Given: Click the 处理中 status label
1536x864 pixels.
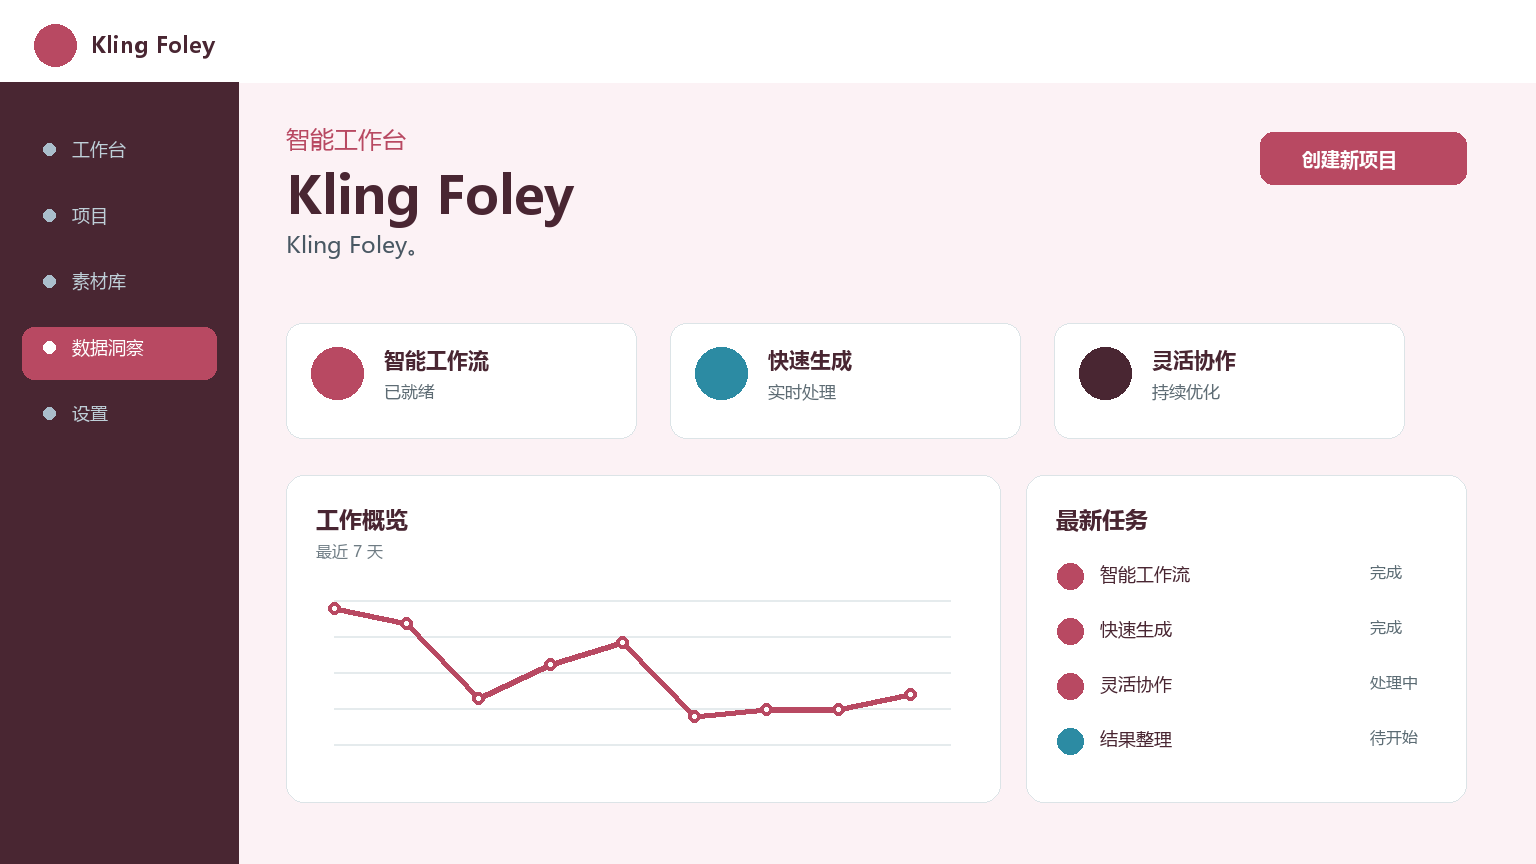Looking at the screenshot, I should [1393, 683].
